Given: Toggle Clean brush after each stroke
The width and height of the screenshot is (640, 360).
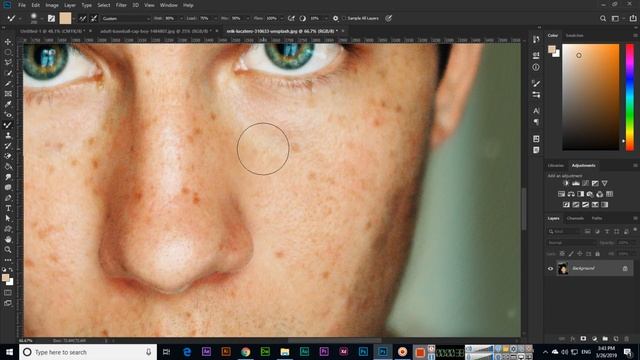Looking at the screenshot, I should coord(94,18).
